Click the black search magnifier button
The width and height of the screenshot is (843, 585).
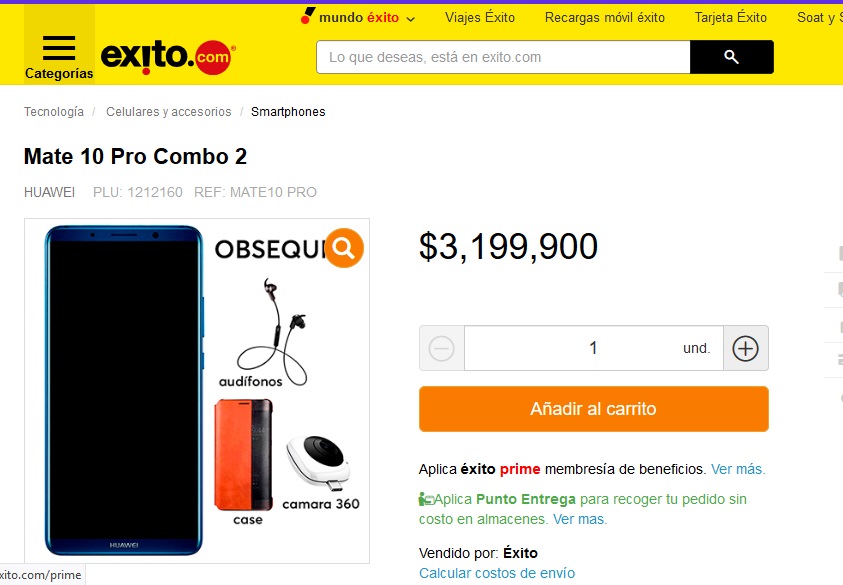coord(732,57)
